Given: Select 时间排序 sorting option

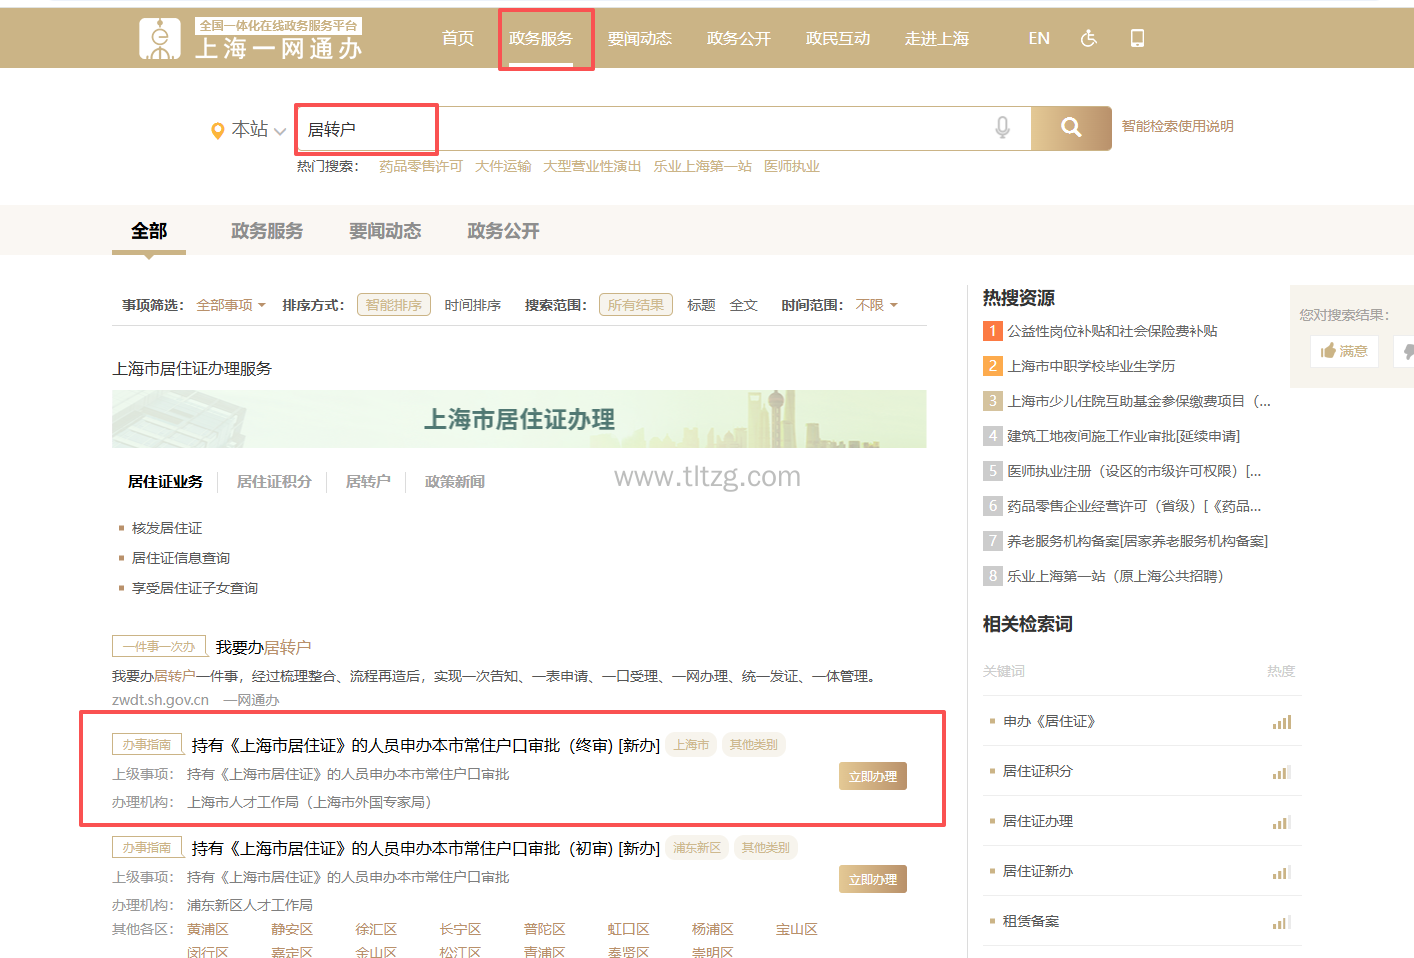Looking at the screenshot, I should tap(472, 305).
